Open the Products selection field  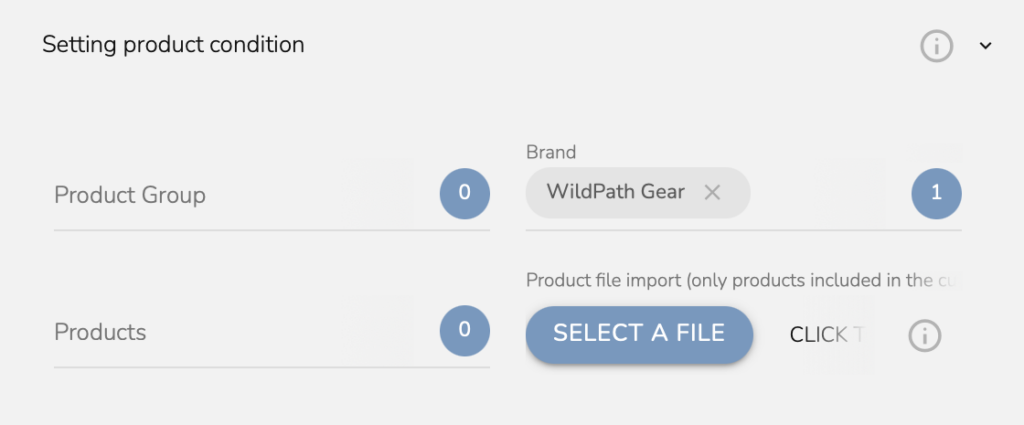tap(272, 332)
